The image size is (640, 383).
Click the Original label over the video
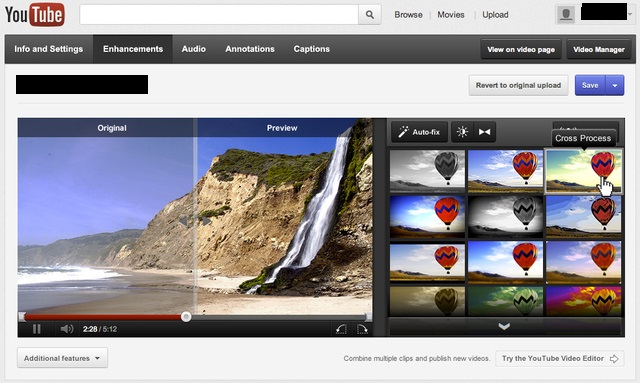tap(112, 128)
